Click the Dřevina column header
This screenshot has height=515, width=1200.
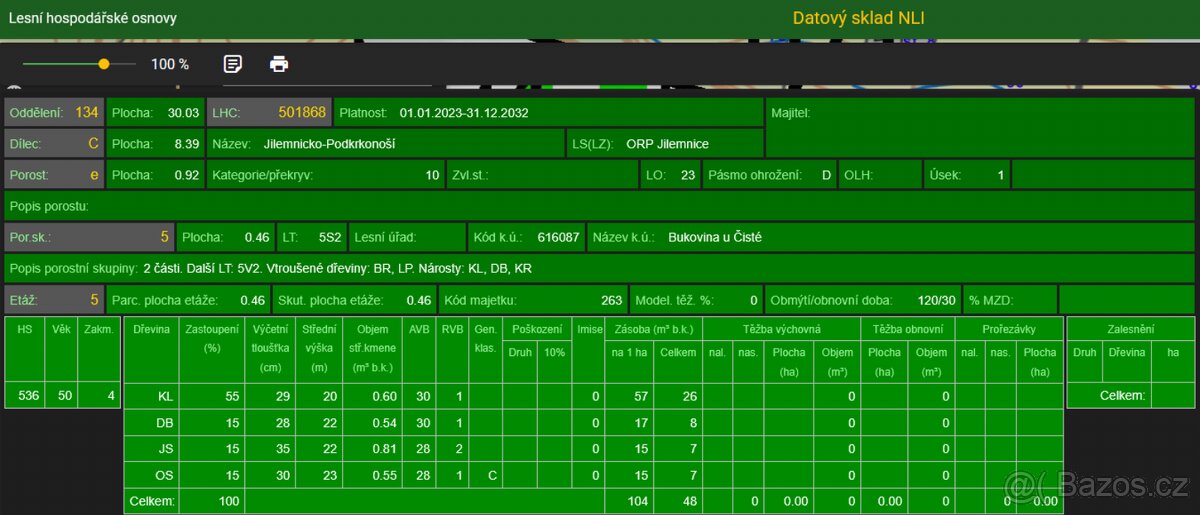click(x=151, y=329)
